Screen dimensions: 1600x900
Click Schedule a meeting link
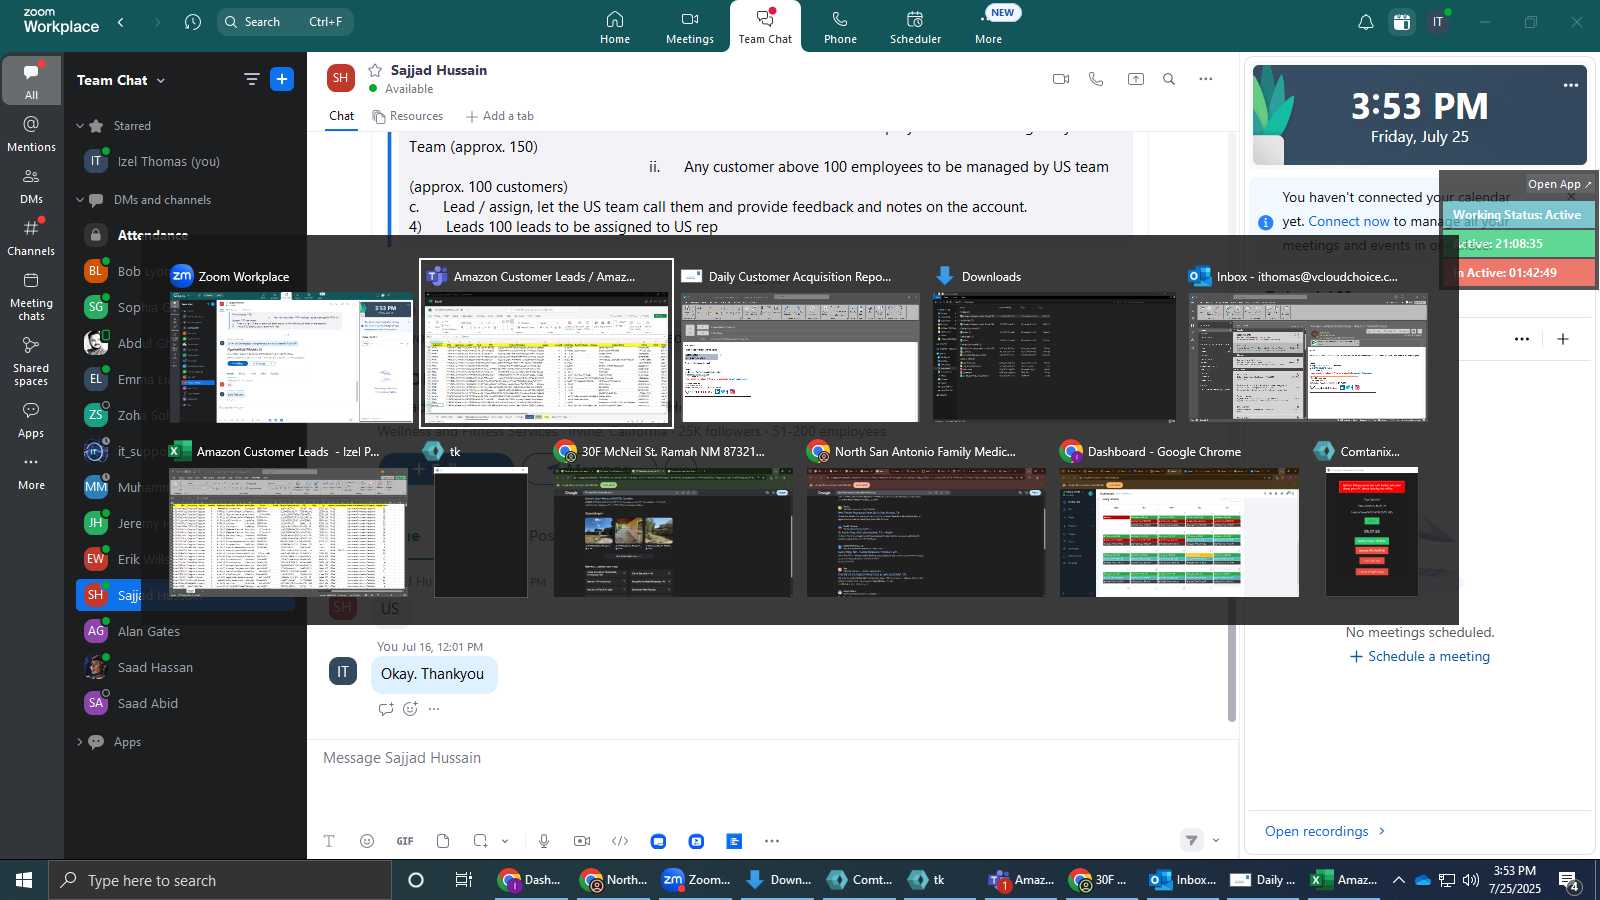click(1420, 656)
